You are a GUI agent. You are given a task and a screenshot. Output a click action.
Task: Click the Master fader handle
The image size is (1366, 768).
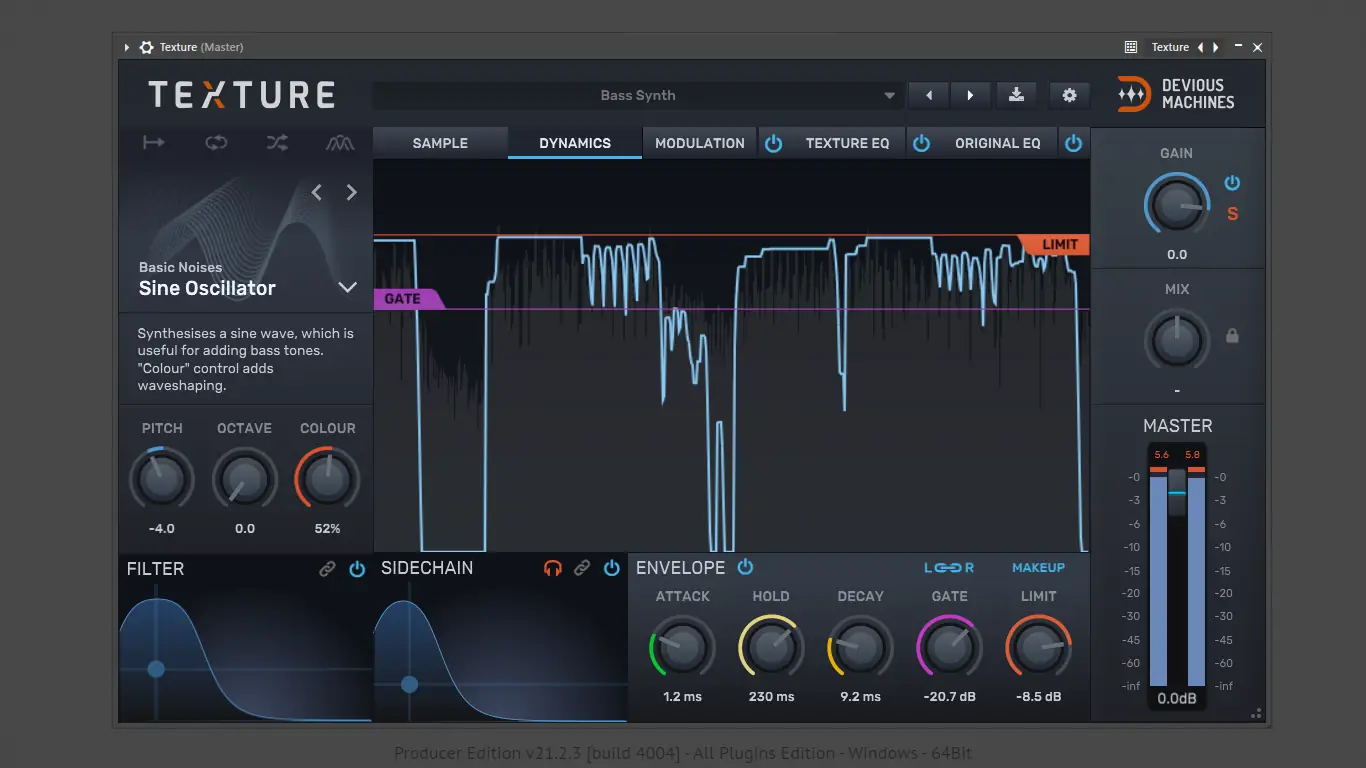(x=1177, y=492)
